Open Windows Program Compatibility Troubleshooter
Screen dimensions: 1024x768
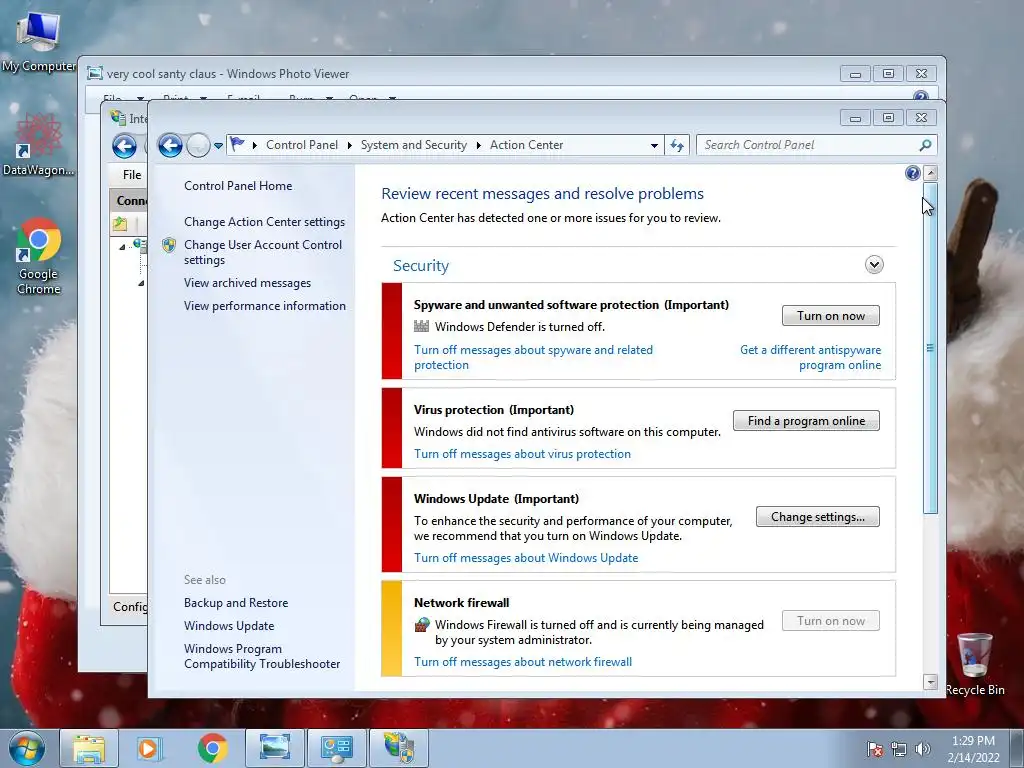coord(262,656)
